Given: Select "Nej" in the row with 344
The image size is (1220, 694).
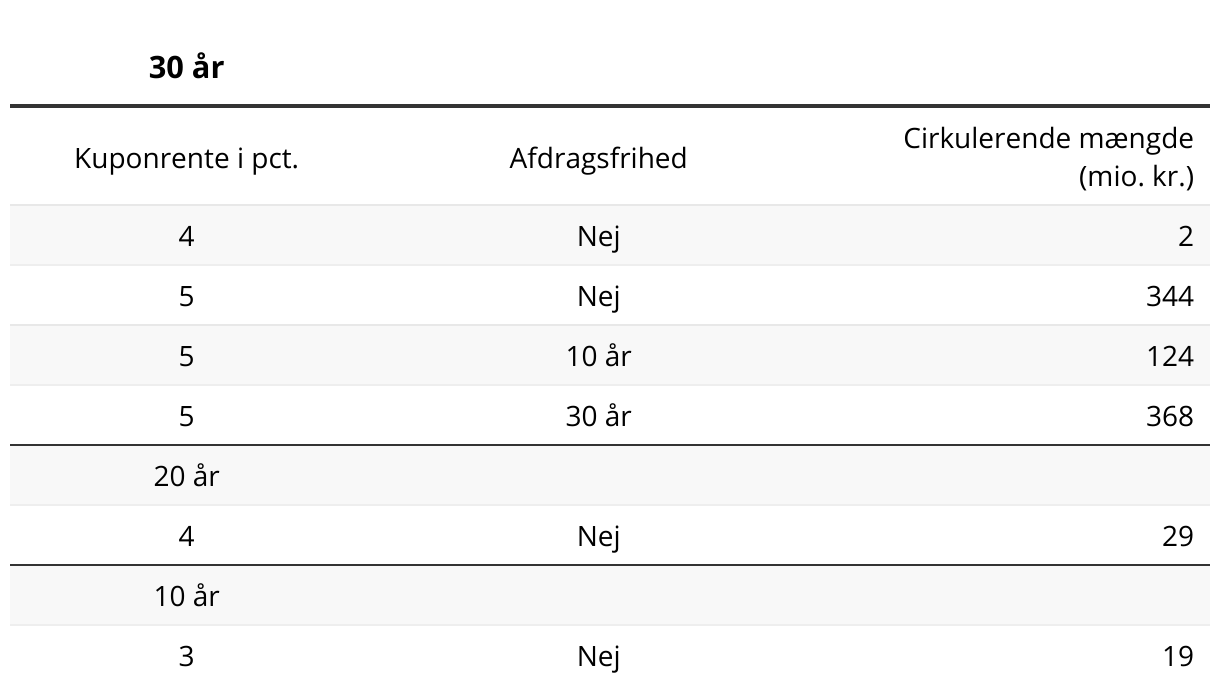Looking at the screenshot, I should (x=598, y=296).
